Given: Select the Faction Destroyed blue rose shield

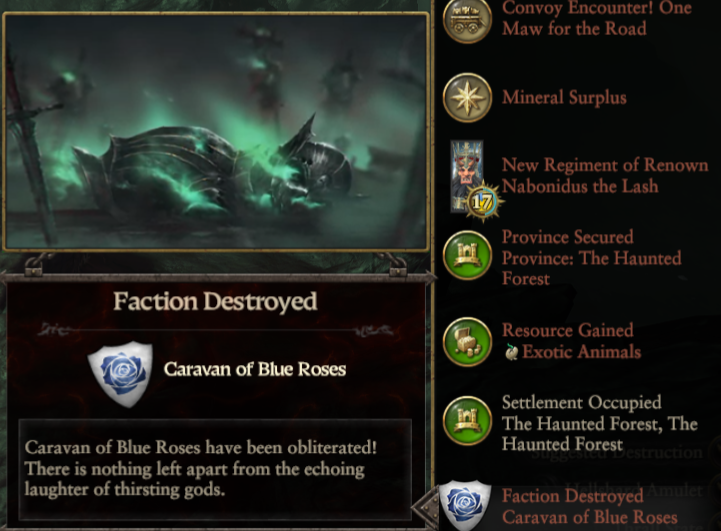Looking at the screenshot, I should tap(465, 505).
